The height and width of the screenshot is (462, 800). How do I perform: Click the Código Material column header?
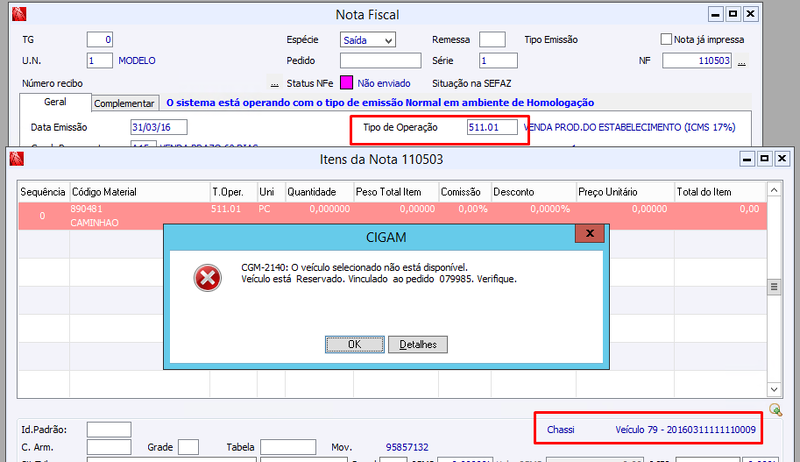tap(139, 192)
